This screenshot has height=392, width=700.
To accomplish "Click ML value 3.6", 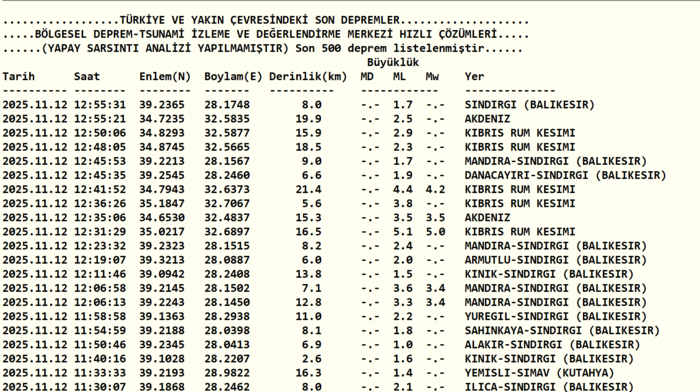I will click(403, 288).
